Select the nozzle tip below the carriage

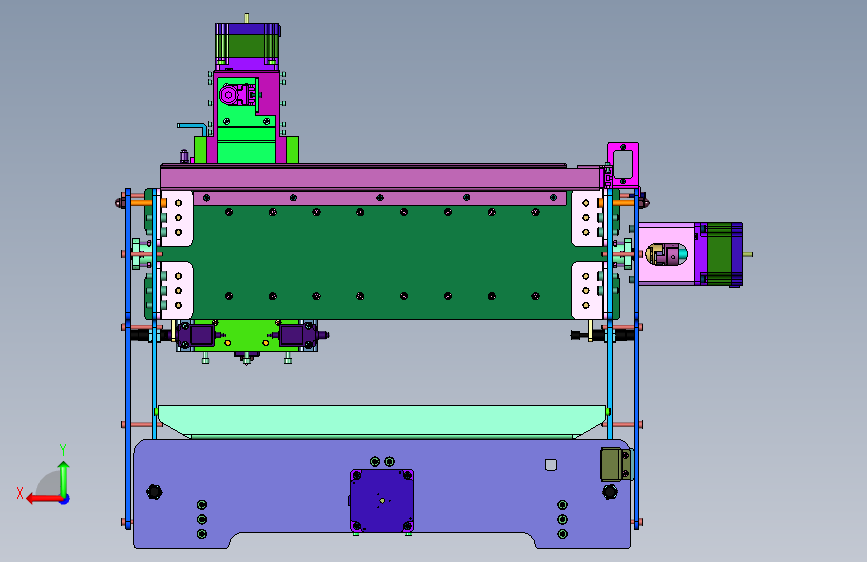point(247,360)
